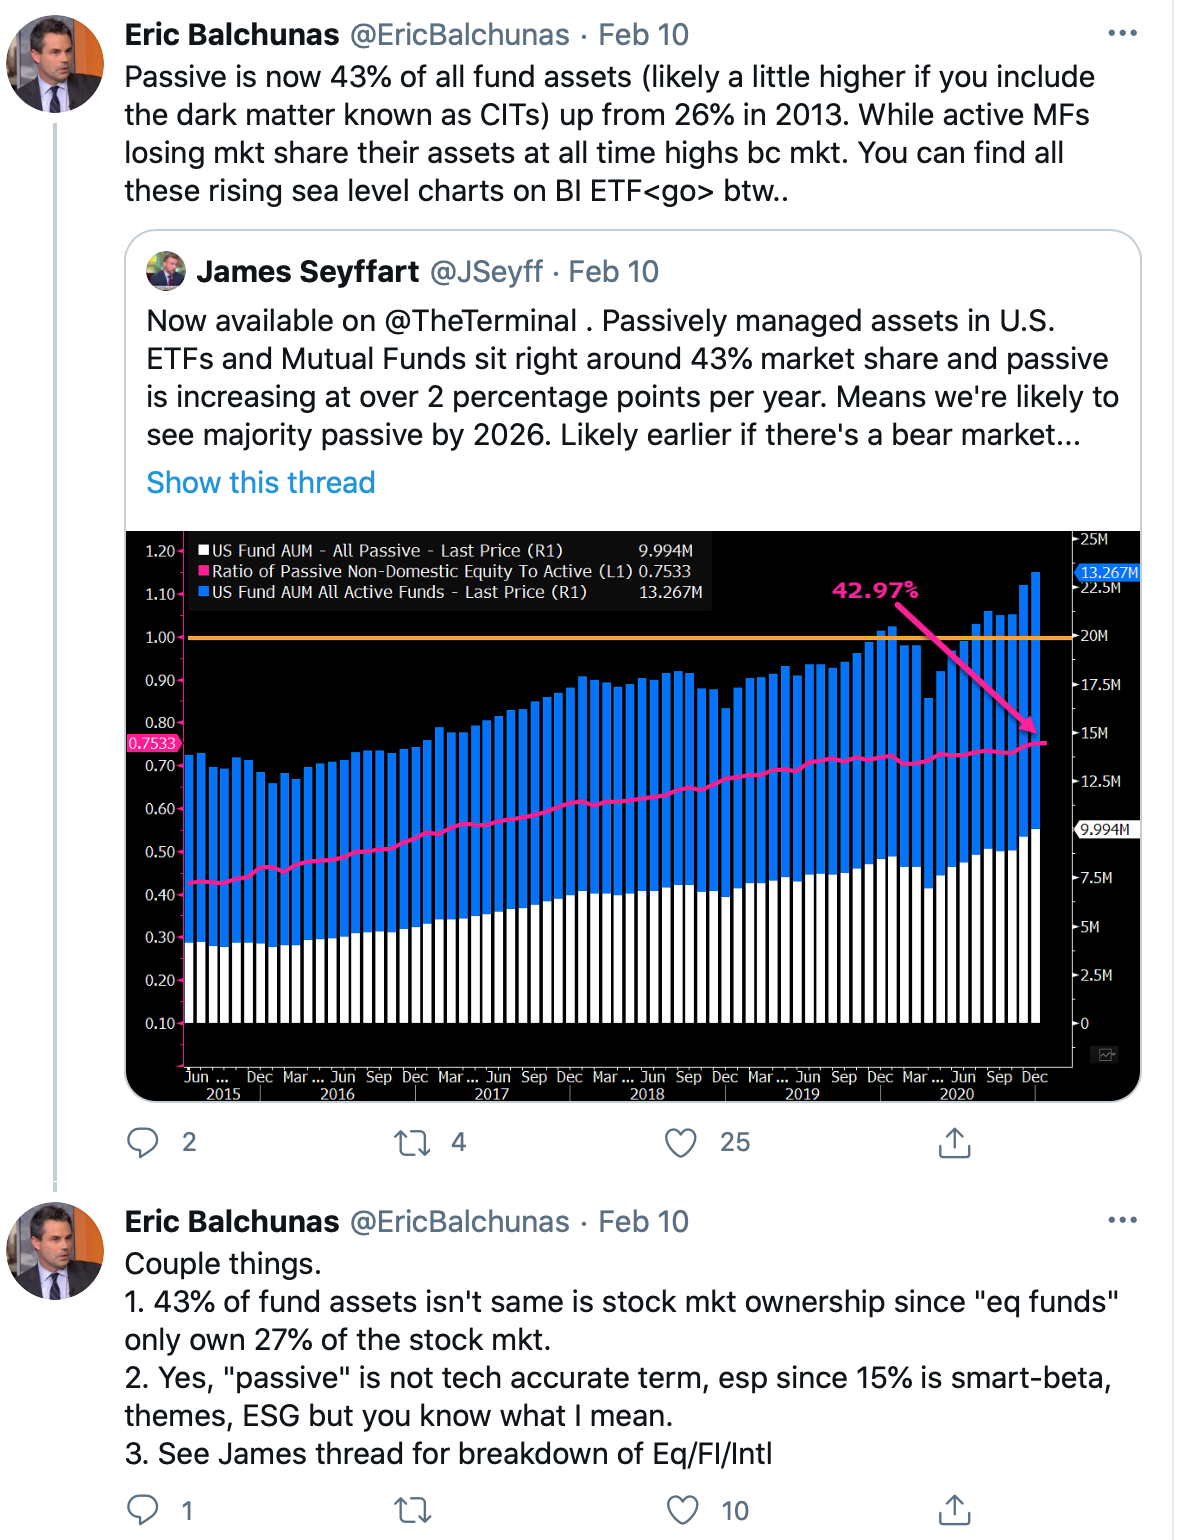
Task: Open Eric Balchunas profile name in first tweet
Action: click(232, 35)
